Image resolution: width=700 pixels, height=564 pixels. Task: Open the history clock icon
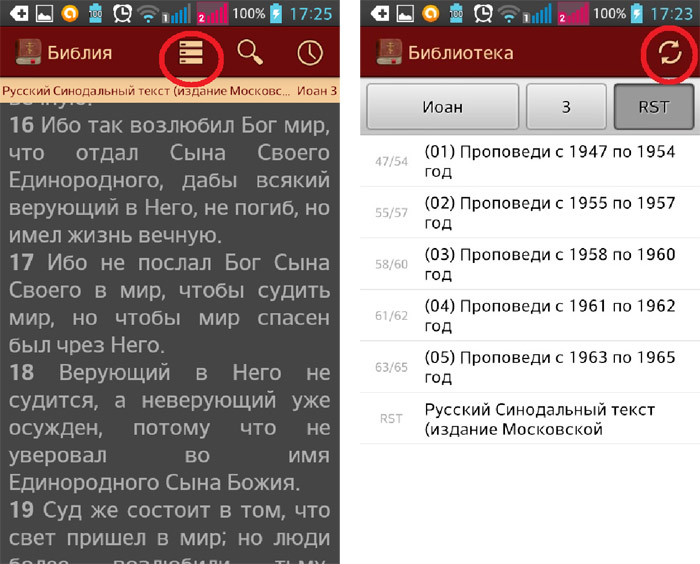[310, 53]
